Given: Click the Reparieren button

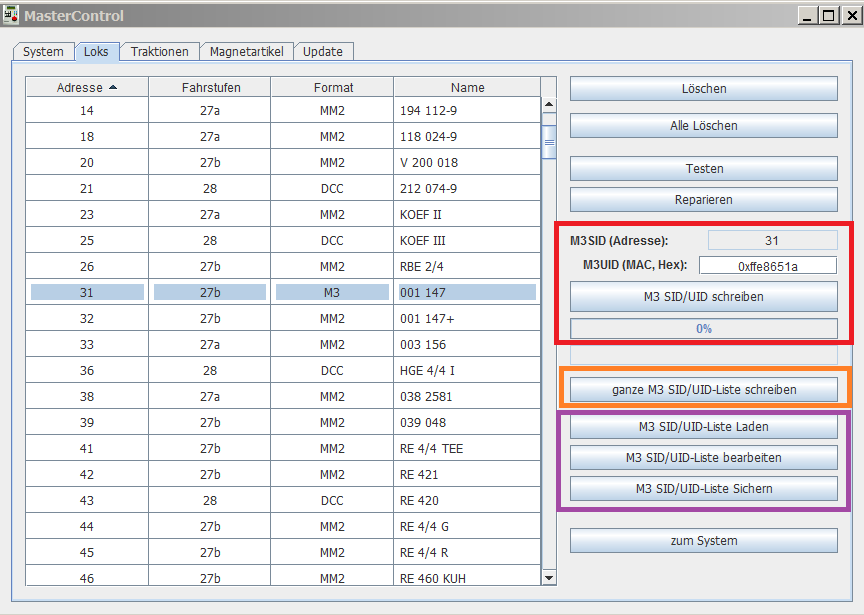Looking at the screenshot, I should (703, 200).
